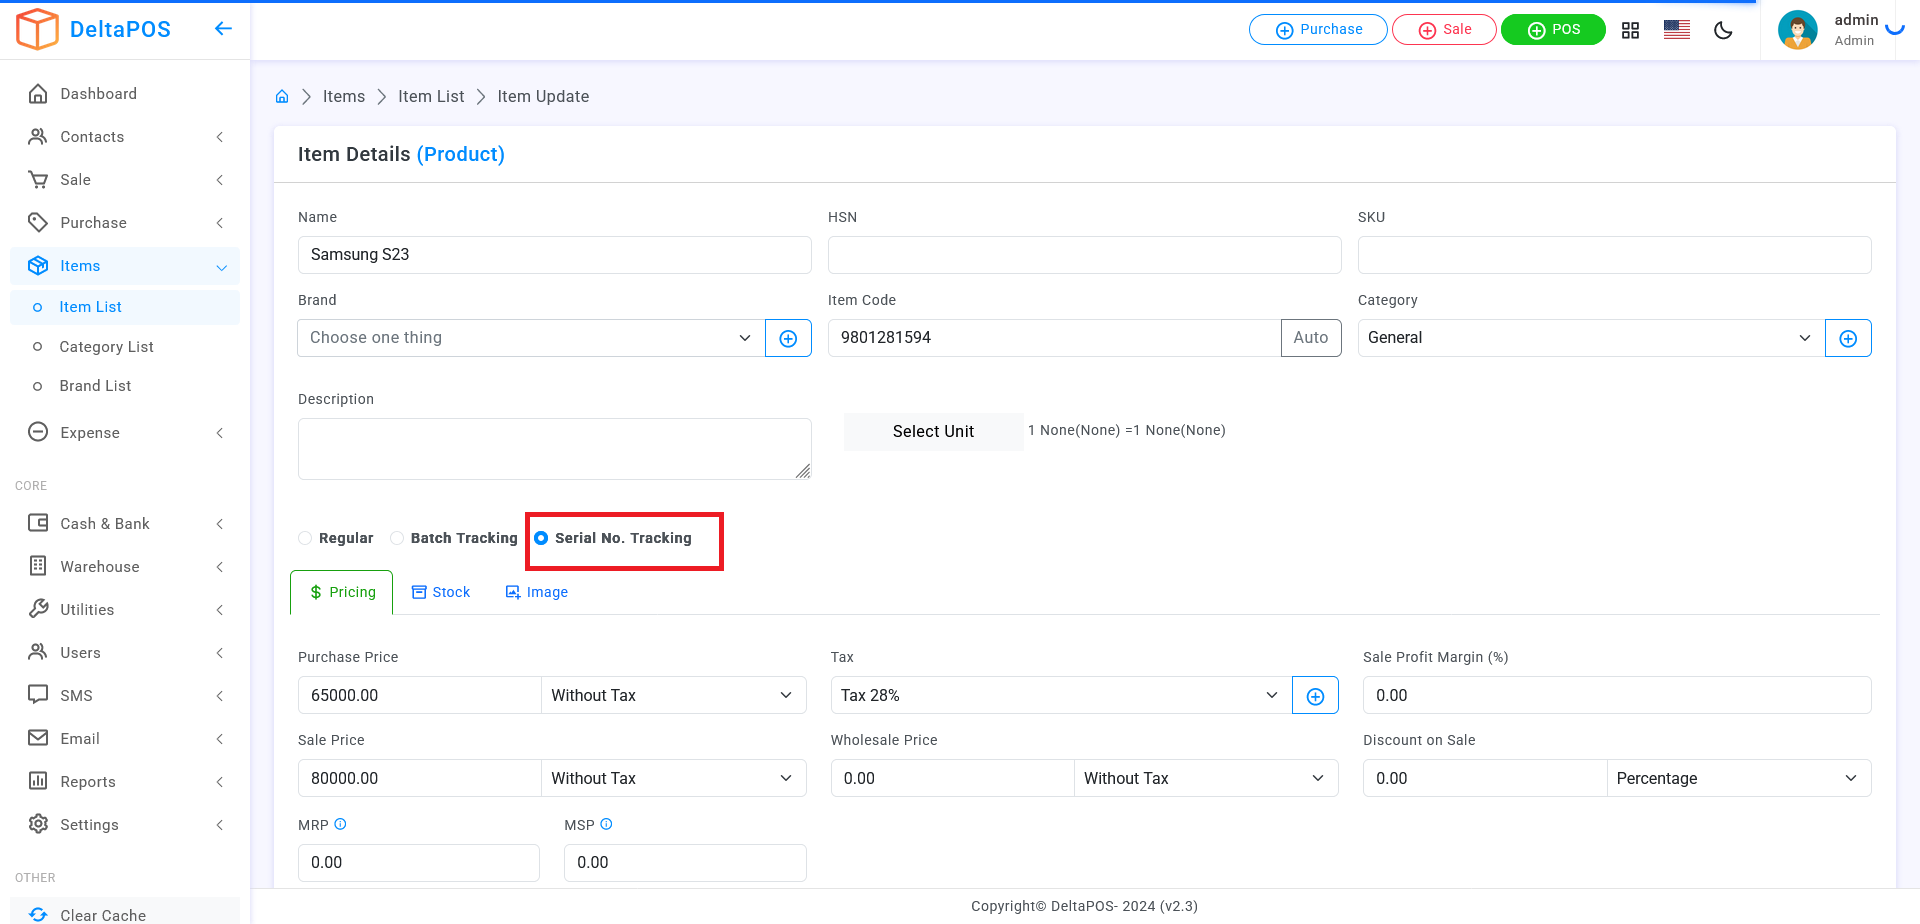The width and height of the screenshot is (1920, 924).
Task: Select the Regular radio option
Action: 305,538
